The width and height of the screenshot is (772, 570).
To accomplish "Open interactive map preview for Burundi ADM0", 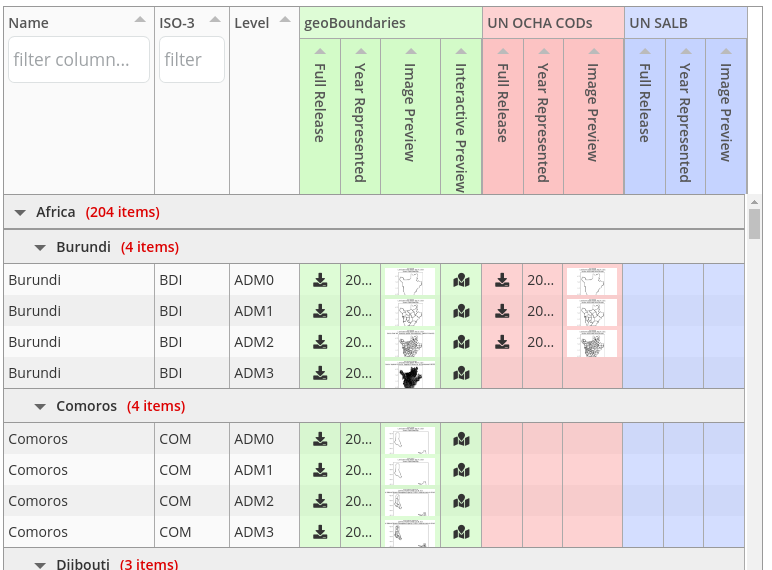I will [461, 280].
